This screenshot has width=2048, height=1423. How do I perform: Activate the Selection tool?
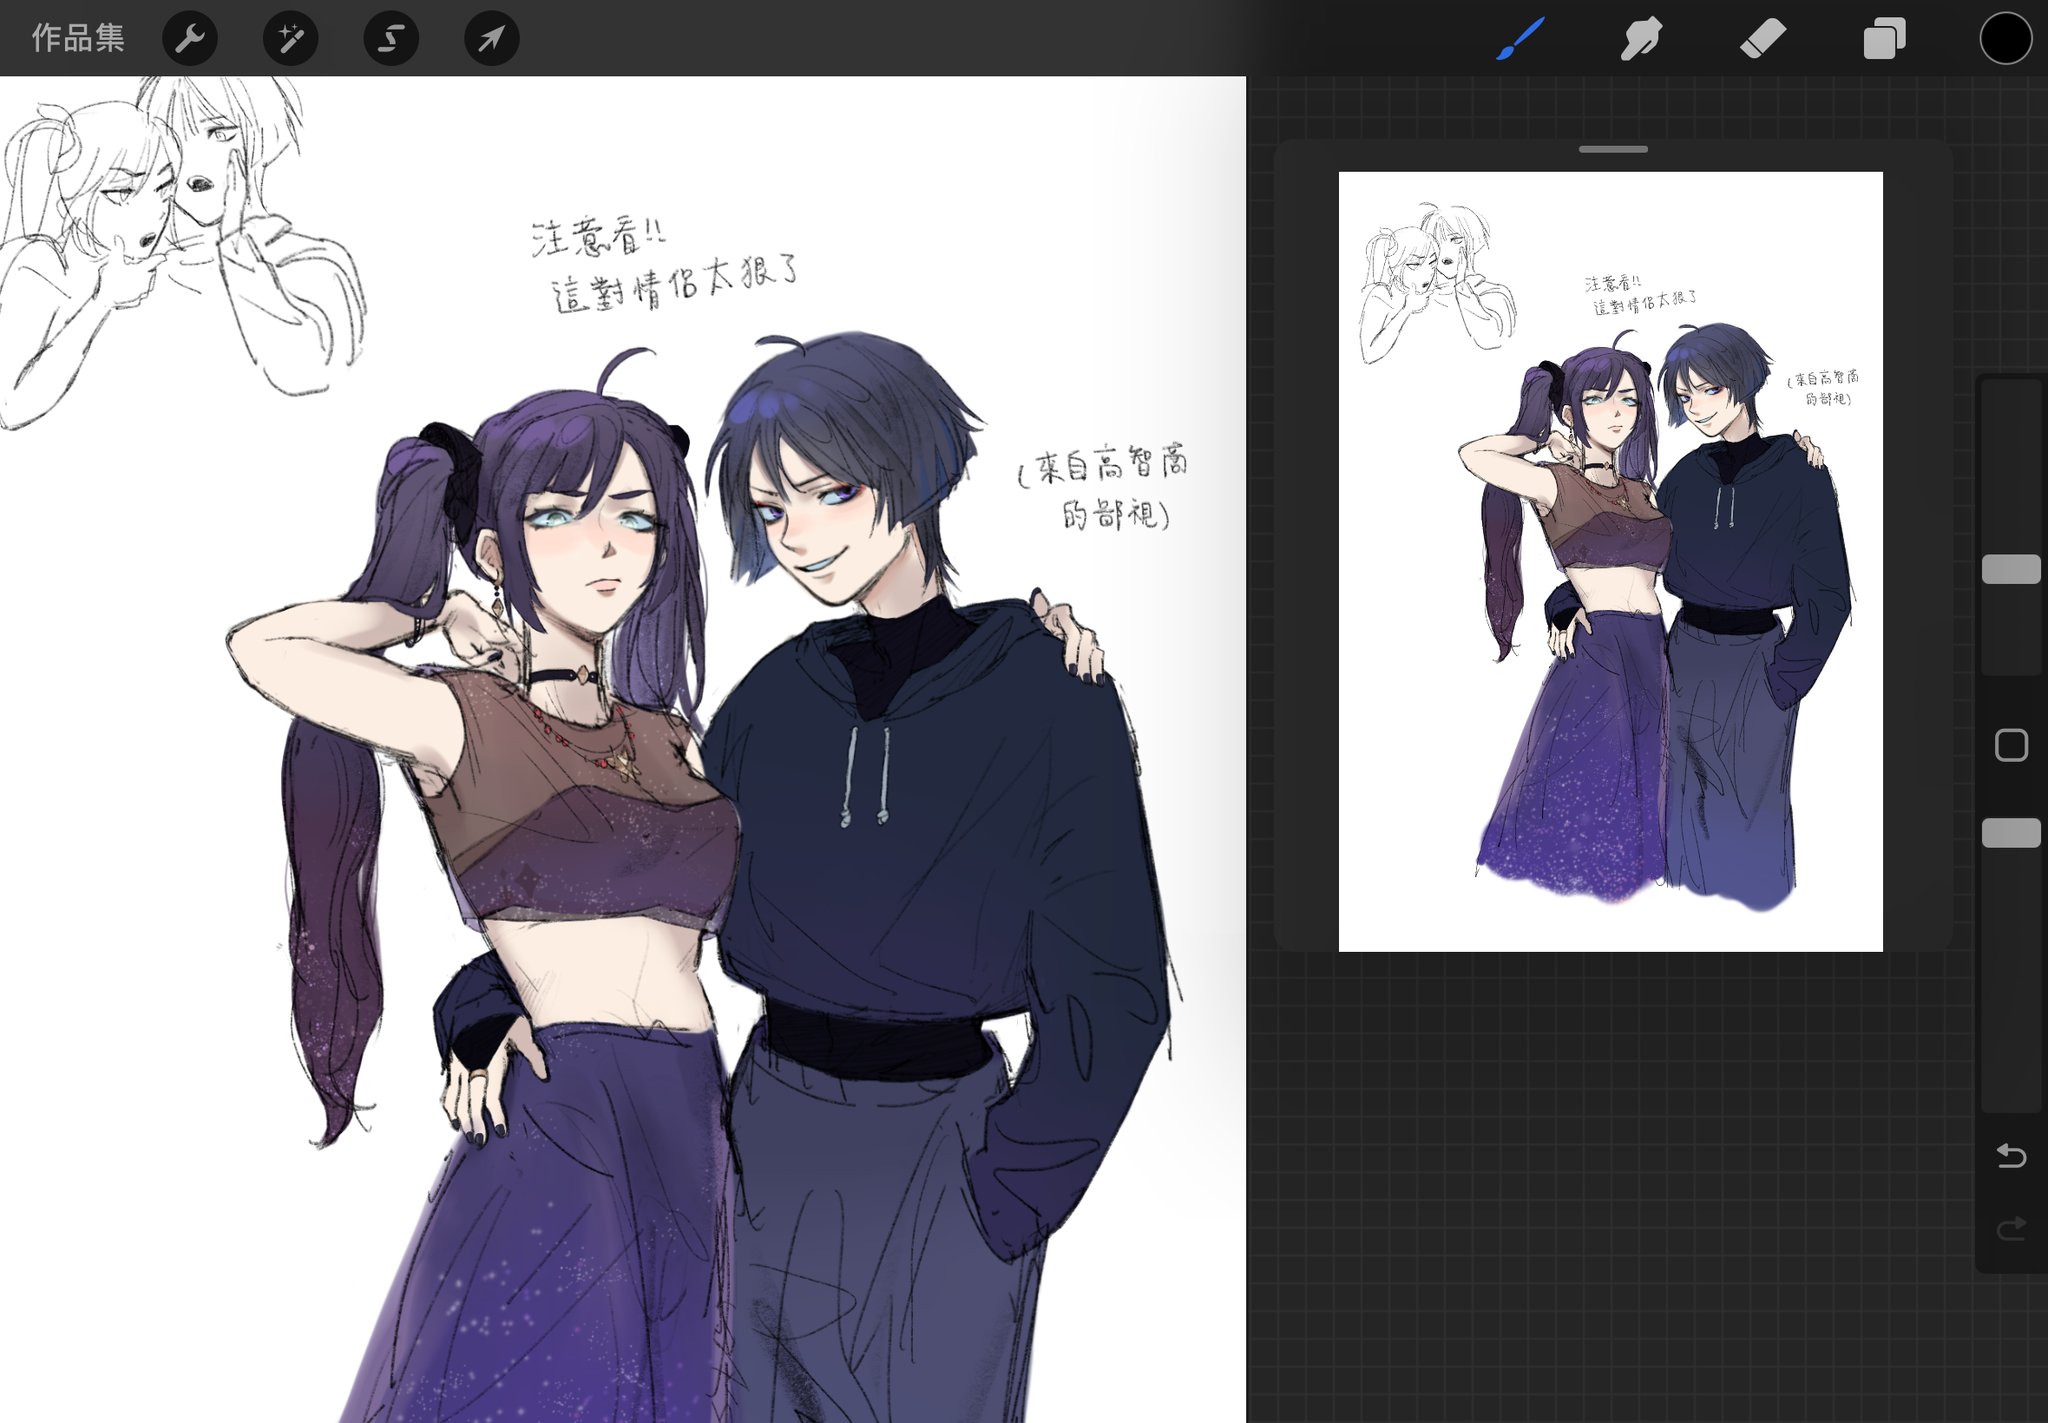point(391,39)
